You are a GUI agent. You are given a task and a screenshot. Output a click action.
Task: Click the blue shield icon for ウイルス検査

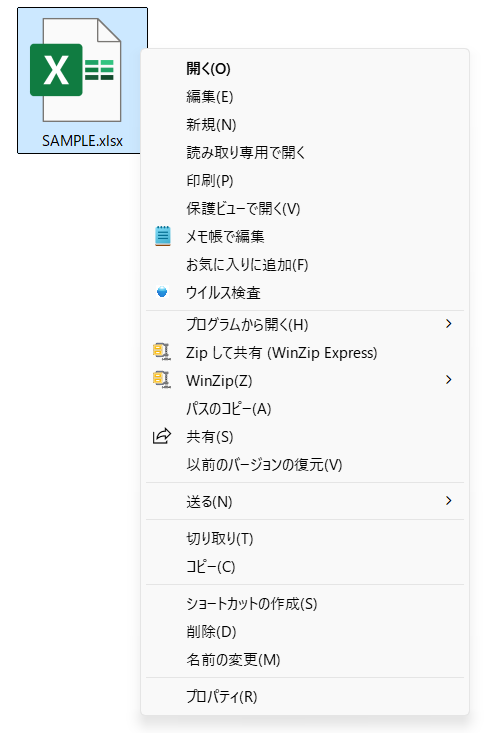coord(162,292)
